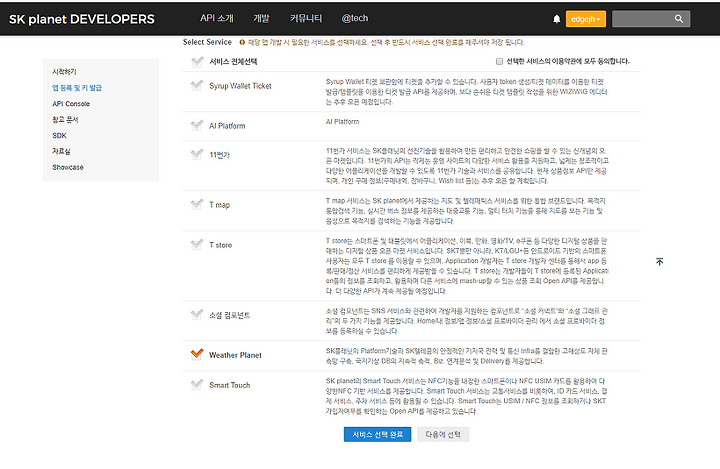Open the edgejh user dropdown
720x469 pixels.
(585, 19)
